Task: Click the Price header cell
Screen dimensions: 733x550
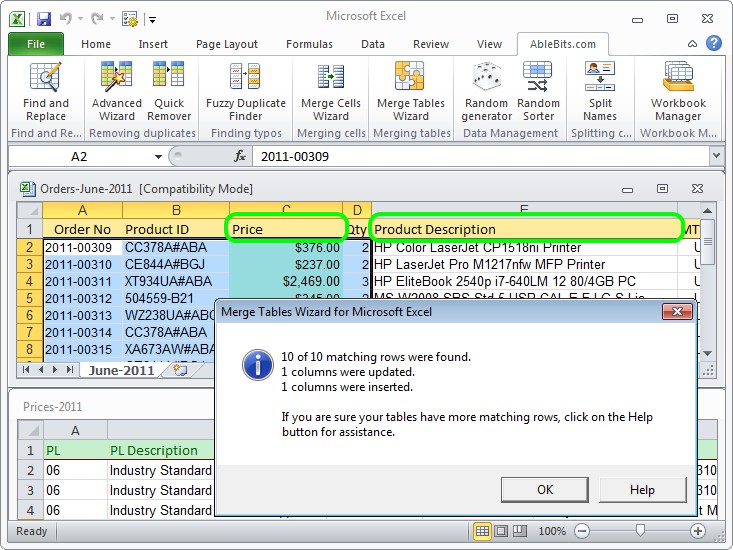Action: [x=286, y=229]
